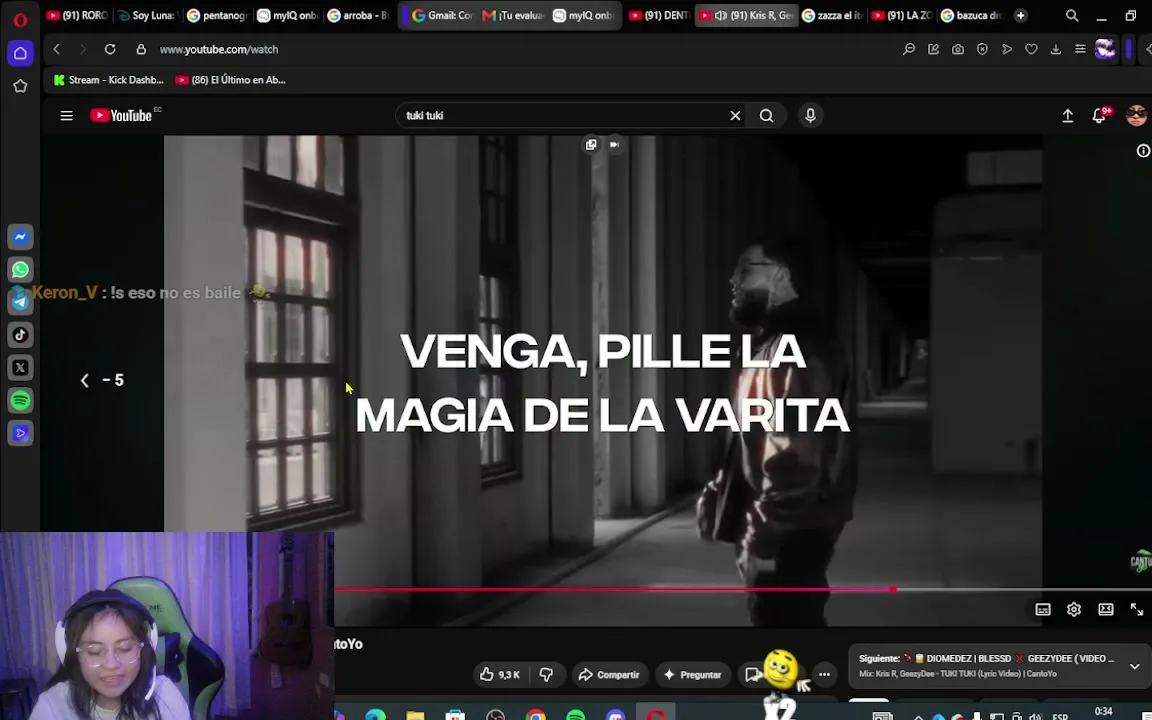Toggle theater mode on the player
The width and height of the screenshot is (1152, 720).
(x=1106, y=609)
